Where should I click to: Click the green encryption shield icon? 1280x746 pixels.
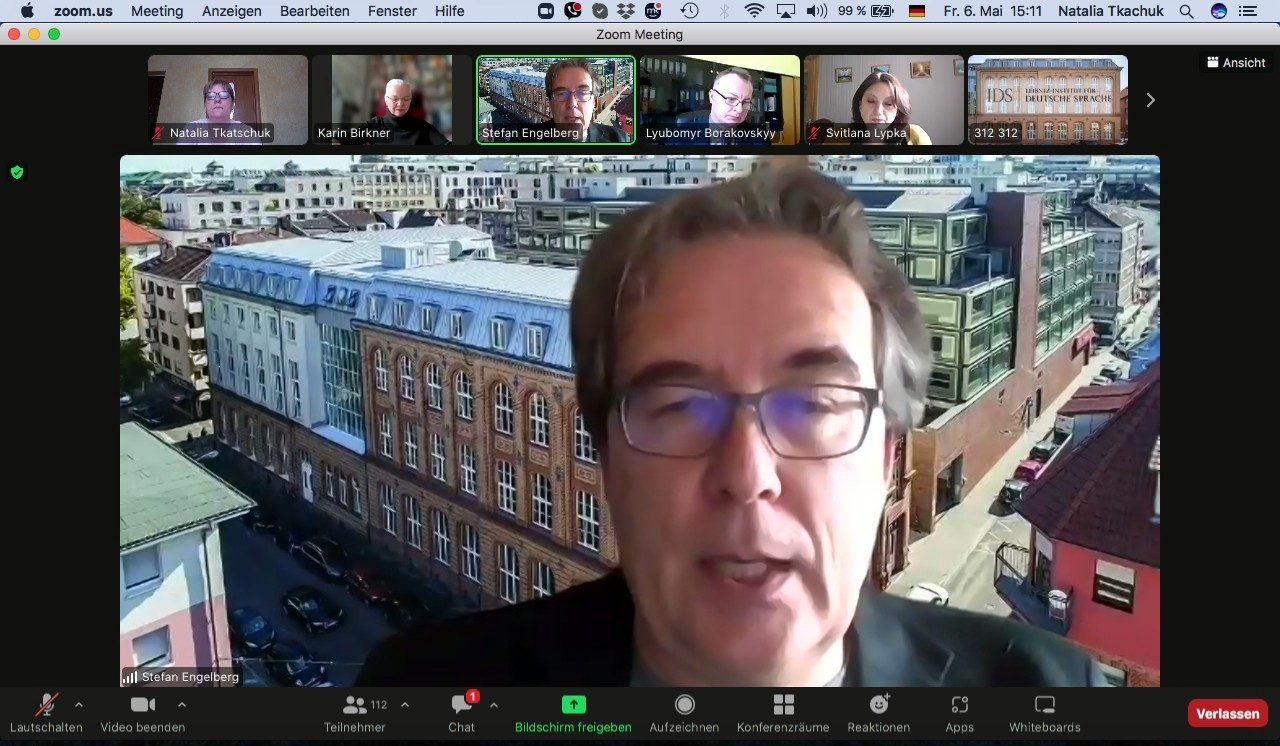click(x=17, y=172)
